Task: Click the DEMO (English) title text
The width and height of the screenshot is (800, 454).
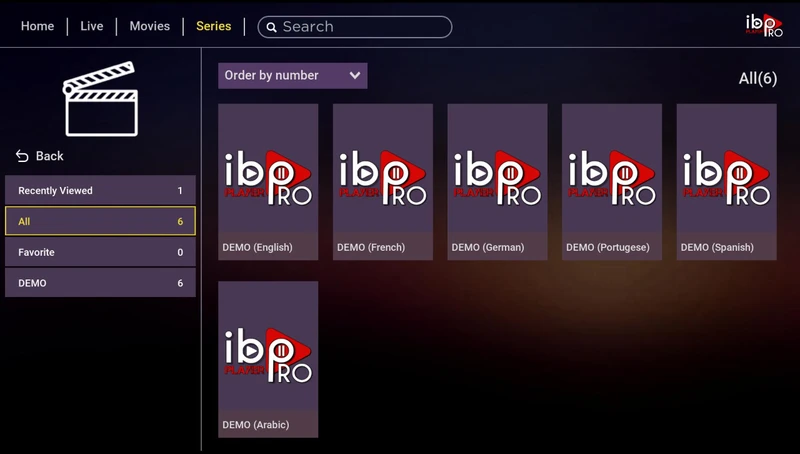Action: pos(258,247)
